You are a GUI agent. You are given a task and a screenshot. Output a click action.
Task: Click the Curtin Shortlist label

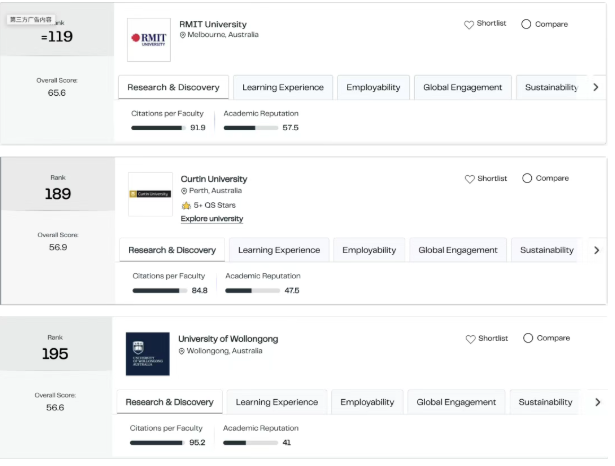(x=492, y=178)
